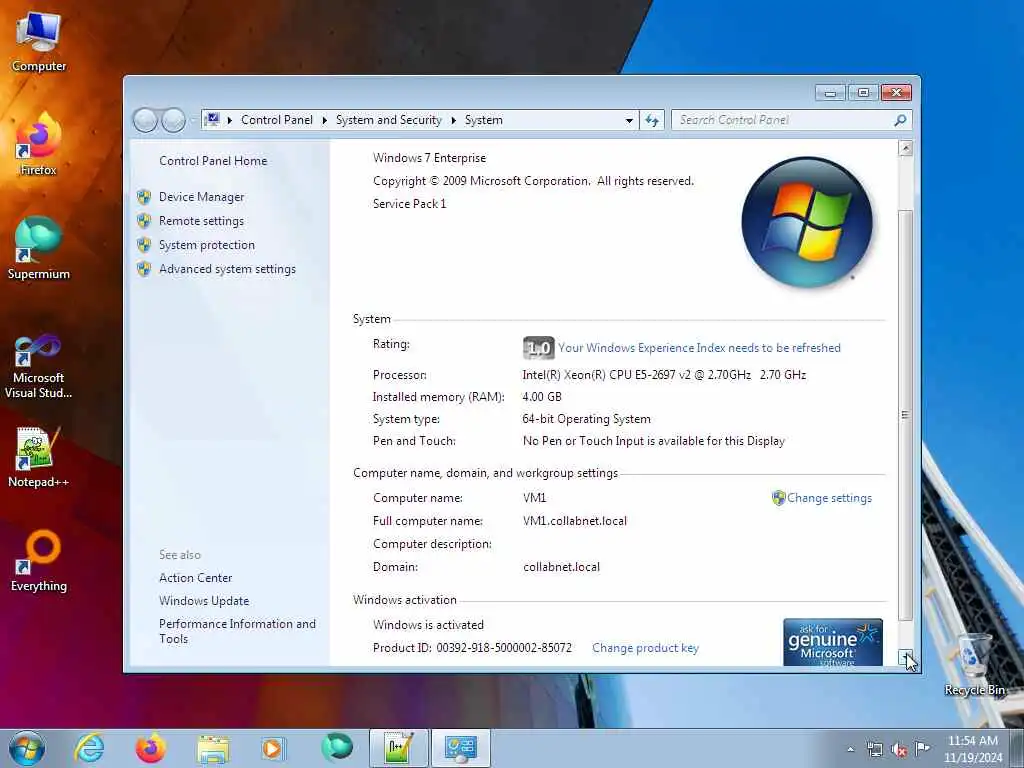Open Windows Explorer folder on taskbar
The width and height of the screenshot is (1024, 768).
pyautogui.click(x=212, y=749)
